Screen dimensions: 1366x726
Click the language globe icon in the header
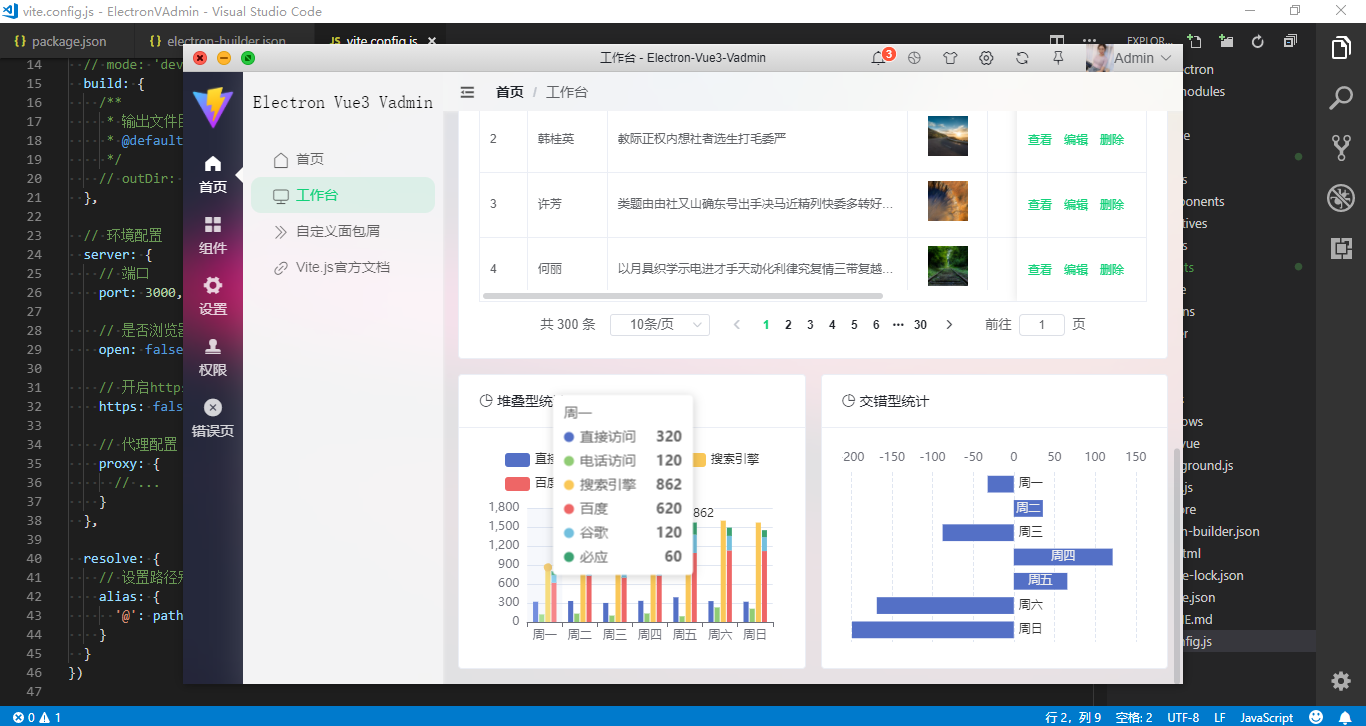(914, 57)
